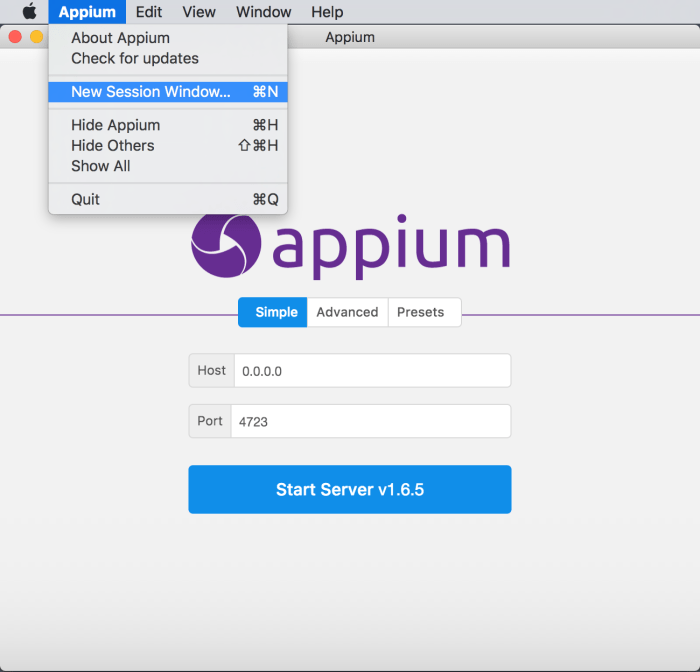Click the yellow minimize window button

(x=37, y=37)
